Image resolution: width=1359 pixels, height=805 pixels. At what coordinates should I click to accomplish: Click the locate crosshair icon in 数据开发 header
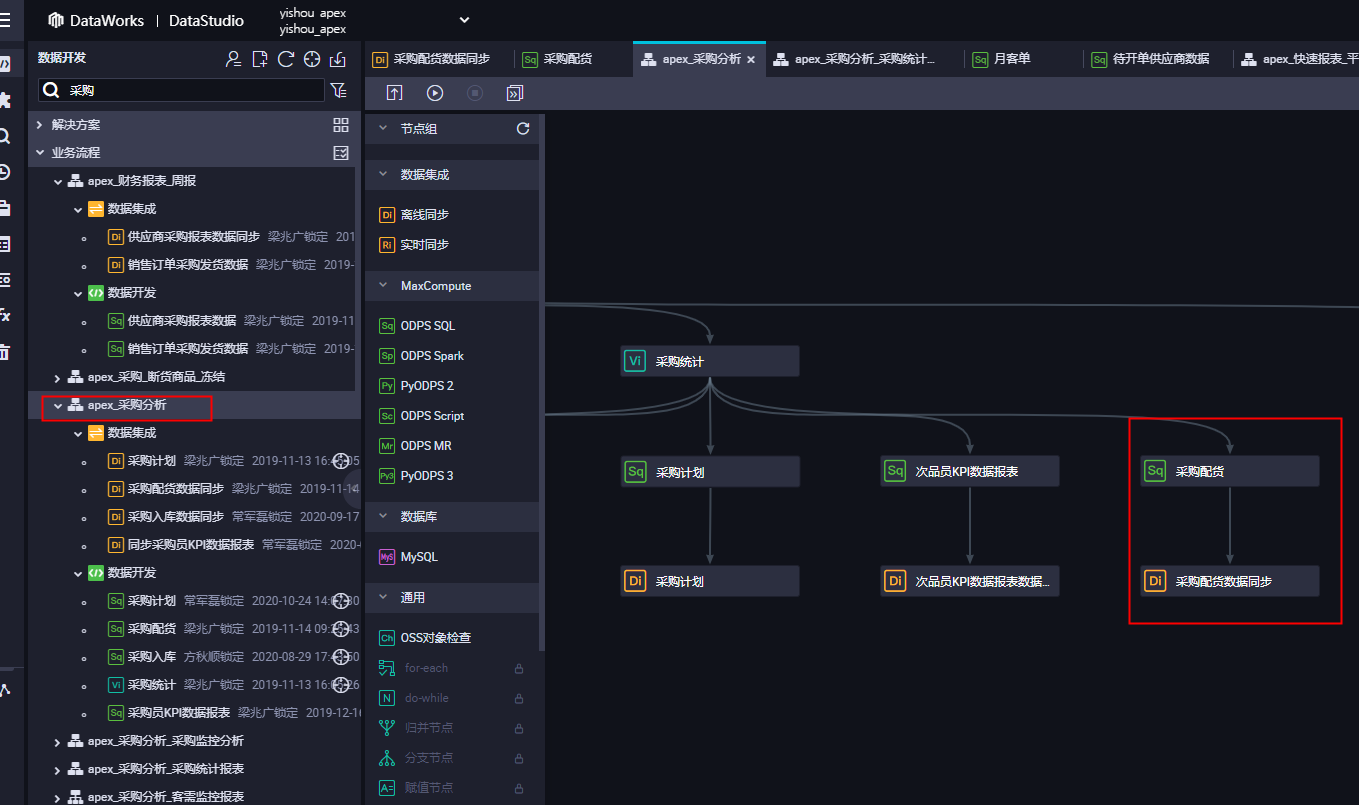click(x=312, y=59)
